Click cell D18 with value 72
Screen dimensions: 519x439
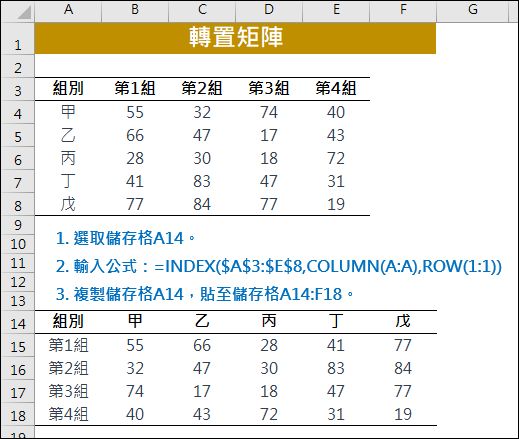point(269,414)
